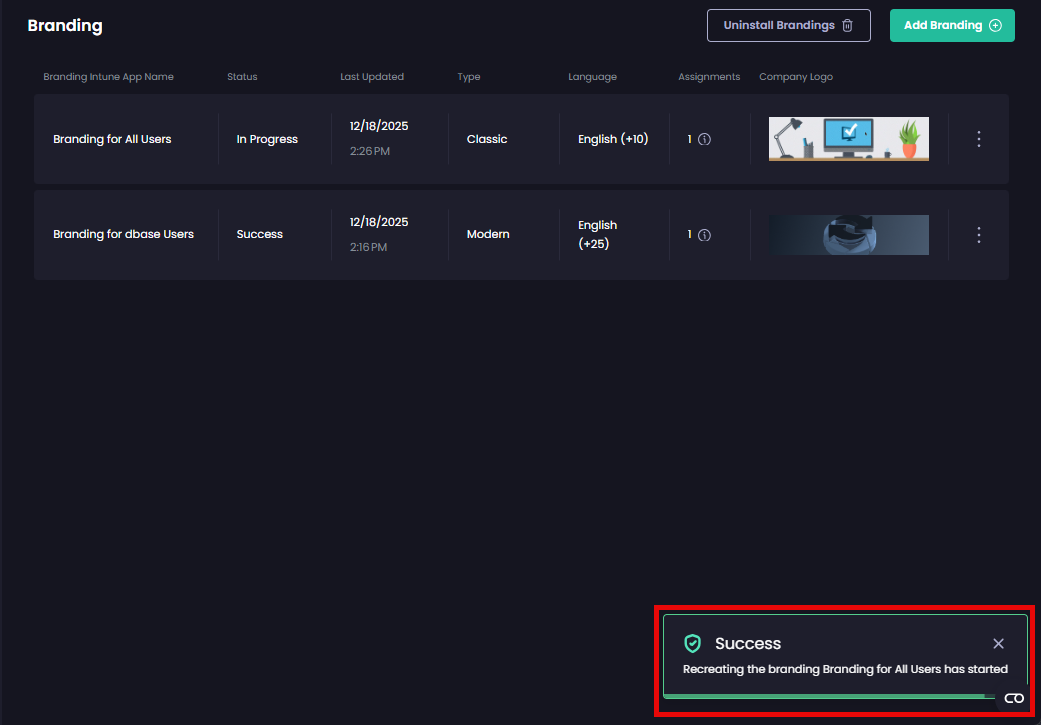Click the link icon at toast bottom corner
This screenshot has width=1041, height=725.
click(1014, 698)
